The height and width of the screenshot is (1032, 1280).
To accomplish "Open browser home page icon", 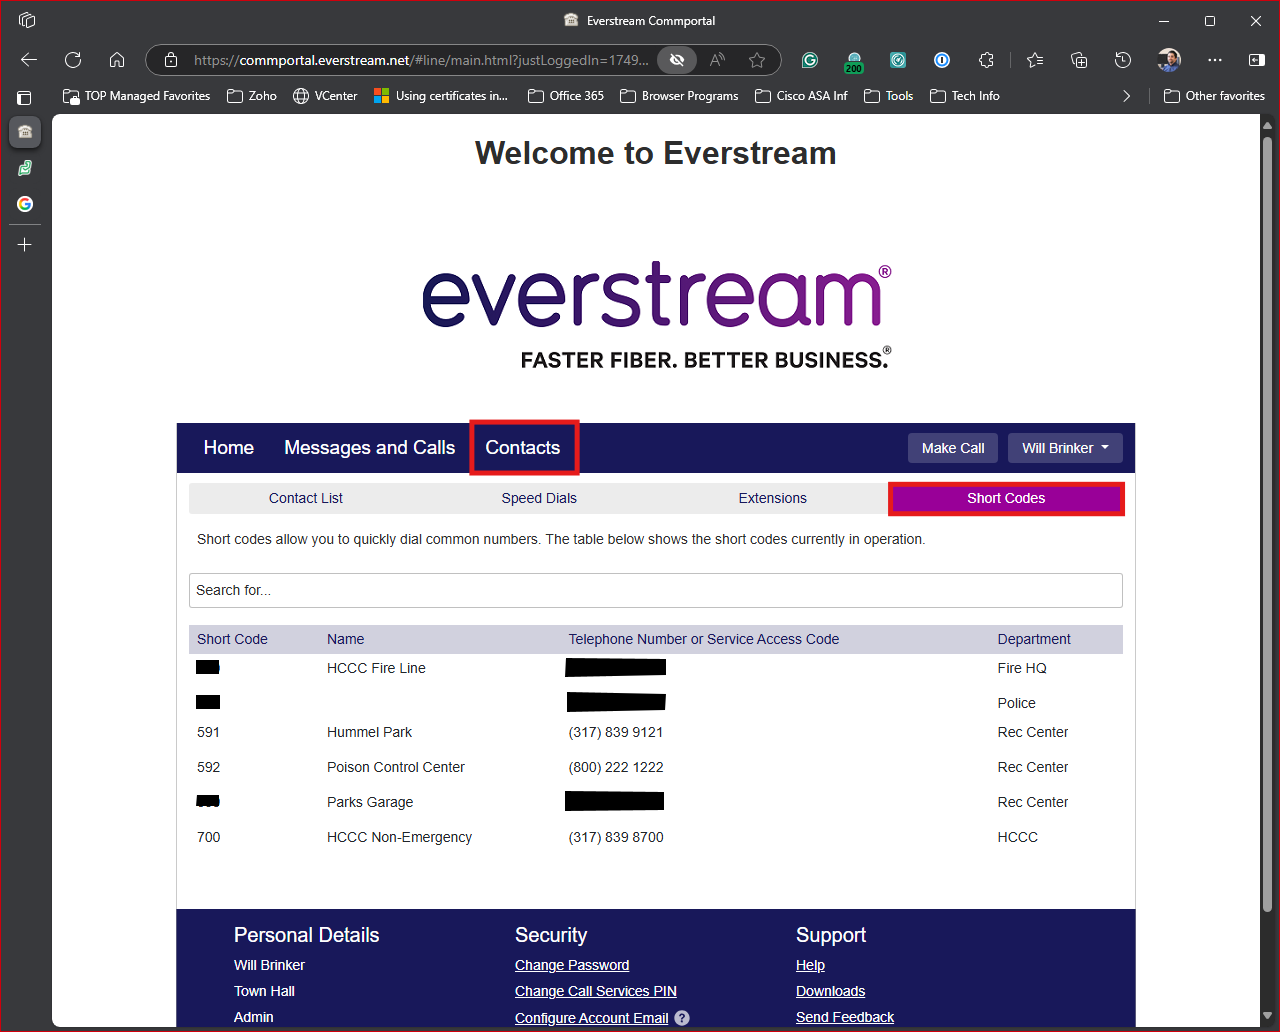I will (x=117, y=60).
